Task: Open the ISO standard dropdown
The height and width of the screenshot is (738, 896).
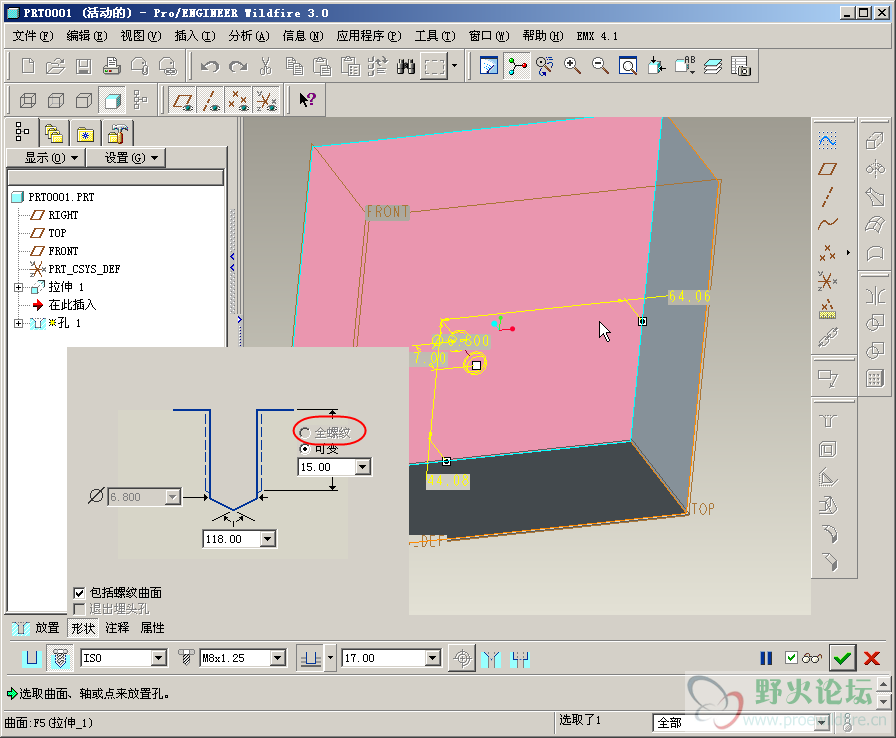Action: point(159,659)
